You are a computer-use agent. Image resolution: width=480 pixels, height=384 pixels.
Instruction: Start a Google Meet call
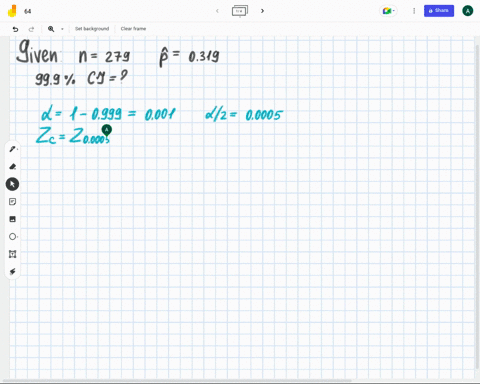[388, 11]
